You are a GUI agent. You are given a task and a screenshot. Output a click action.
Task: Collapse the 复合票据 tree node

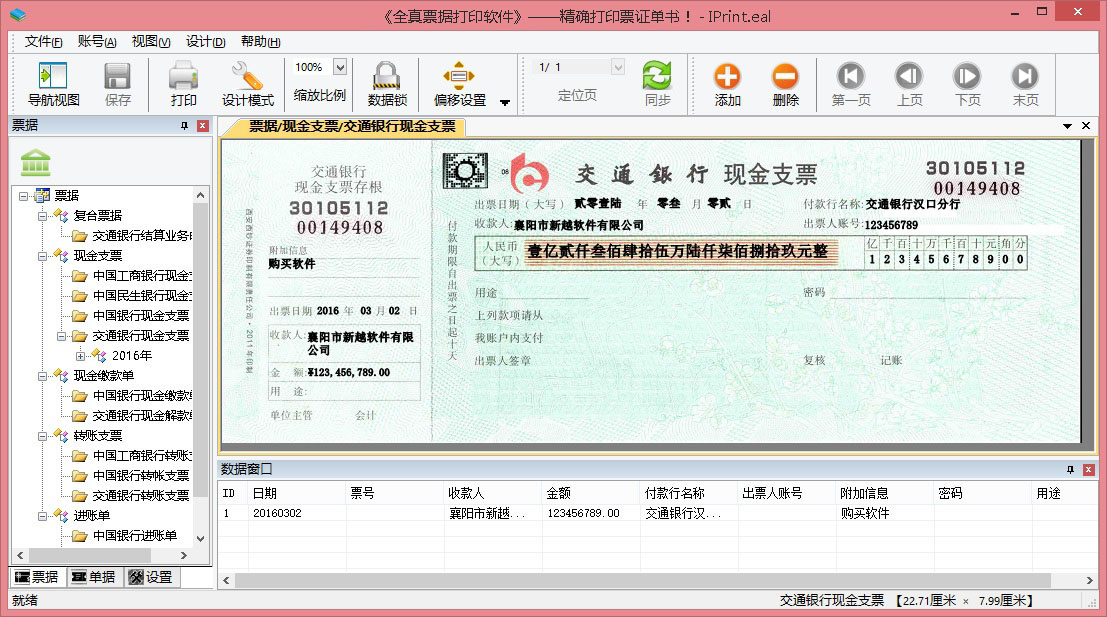pyautogui.click(x=42, y=215)
